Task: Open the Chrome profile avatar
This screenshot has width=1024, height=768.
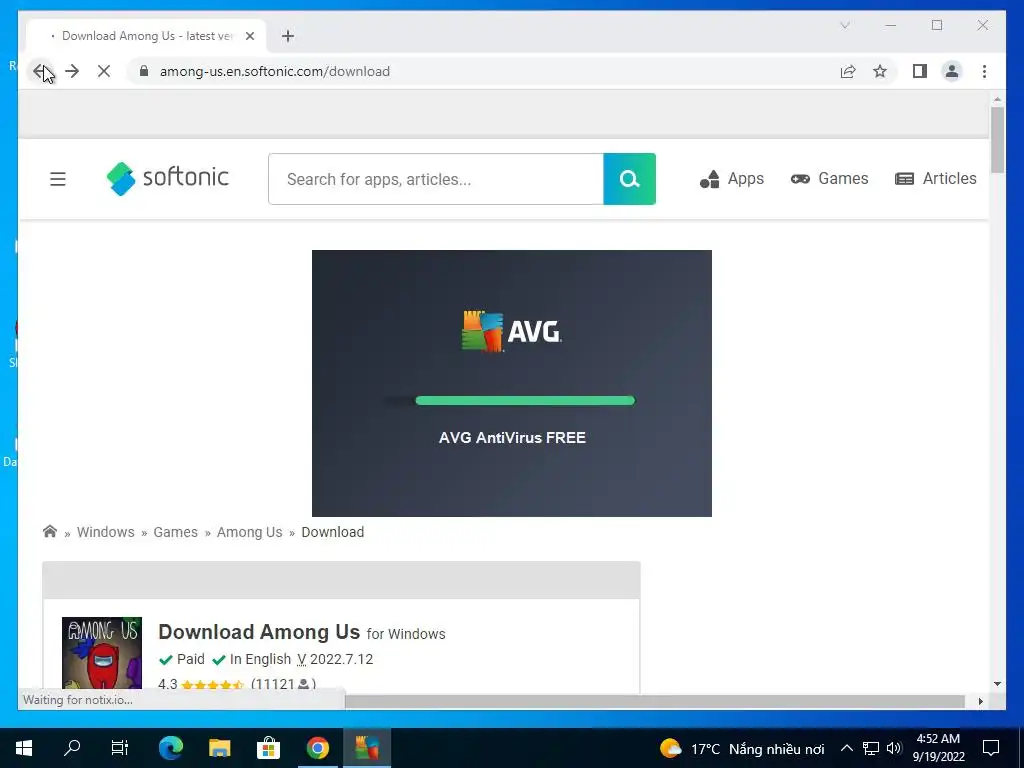Action: (952, 71)
